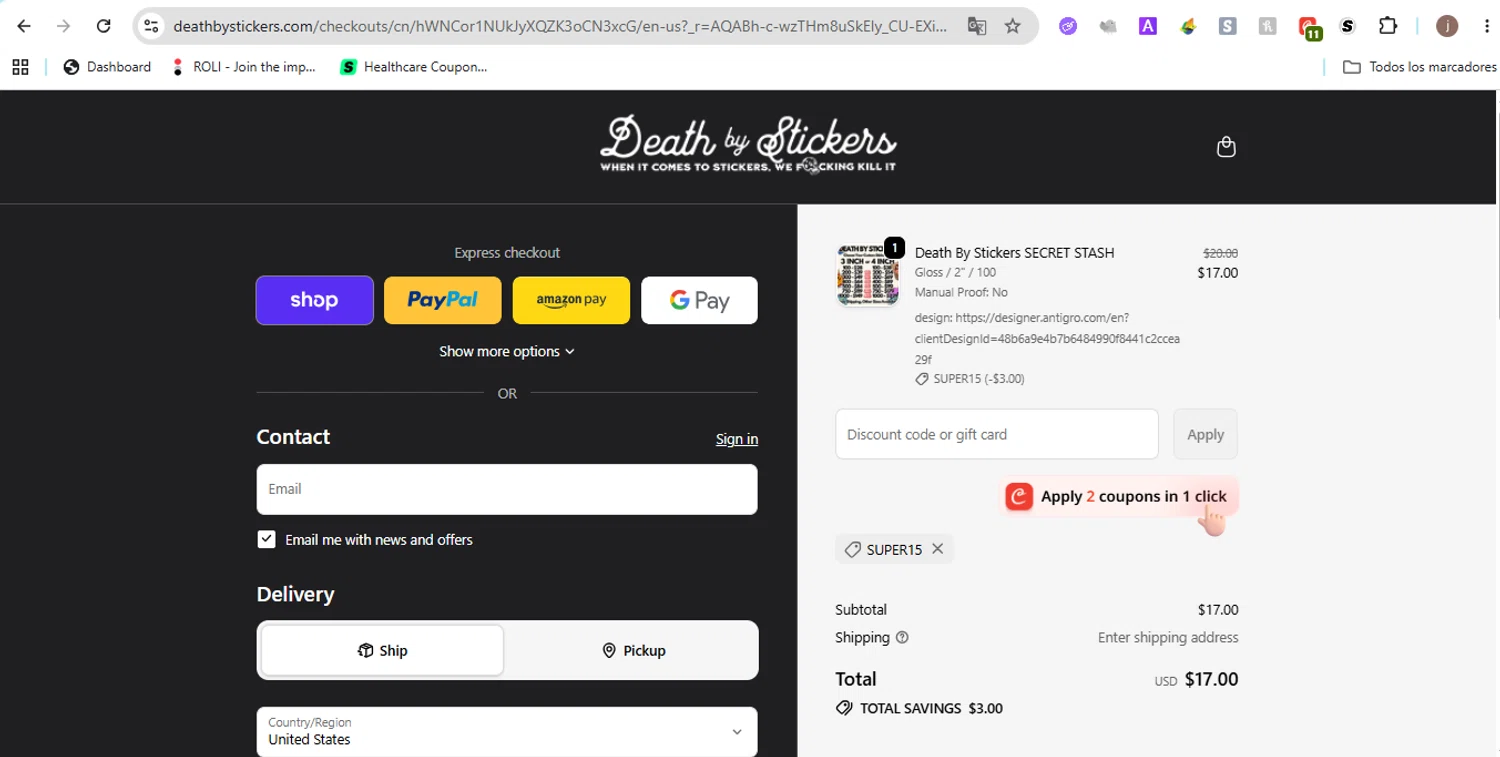Expand Show more options

pos(507,351)
